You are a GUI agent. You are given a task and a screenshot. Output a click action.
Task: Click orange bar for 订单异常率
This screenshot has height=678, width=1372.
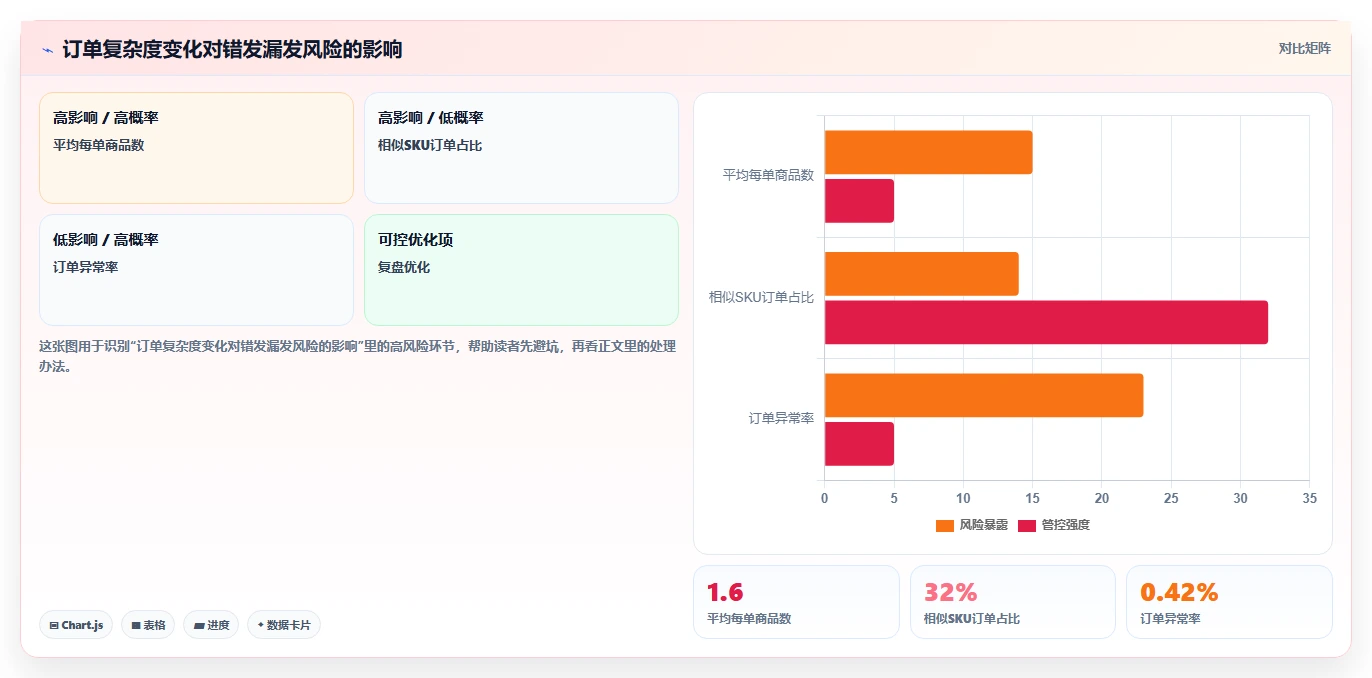(x=984, y=395)
